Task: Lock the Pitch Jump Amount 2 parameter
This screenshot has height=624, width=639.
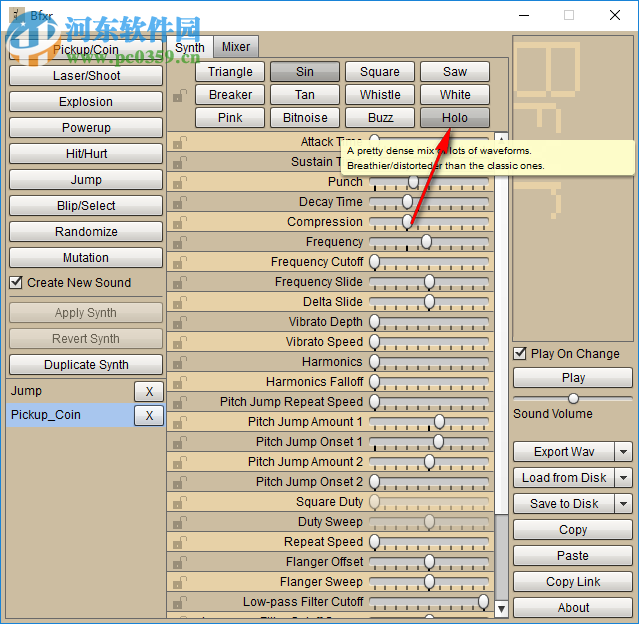Action: 179,462
